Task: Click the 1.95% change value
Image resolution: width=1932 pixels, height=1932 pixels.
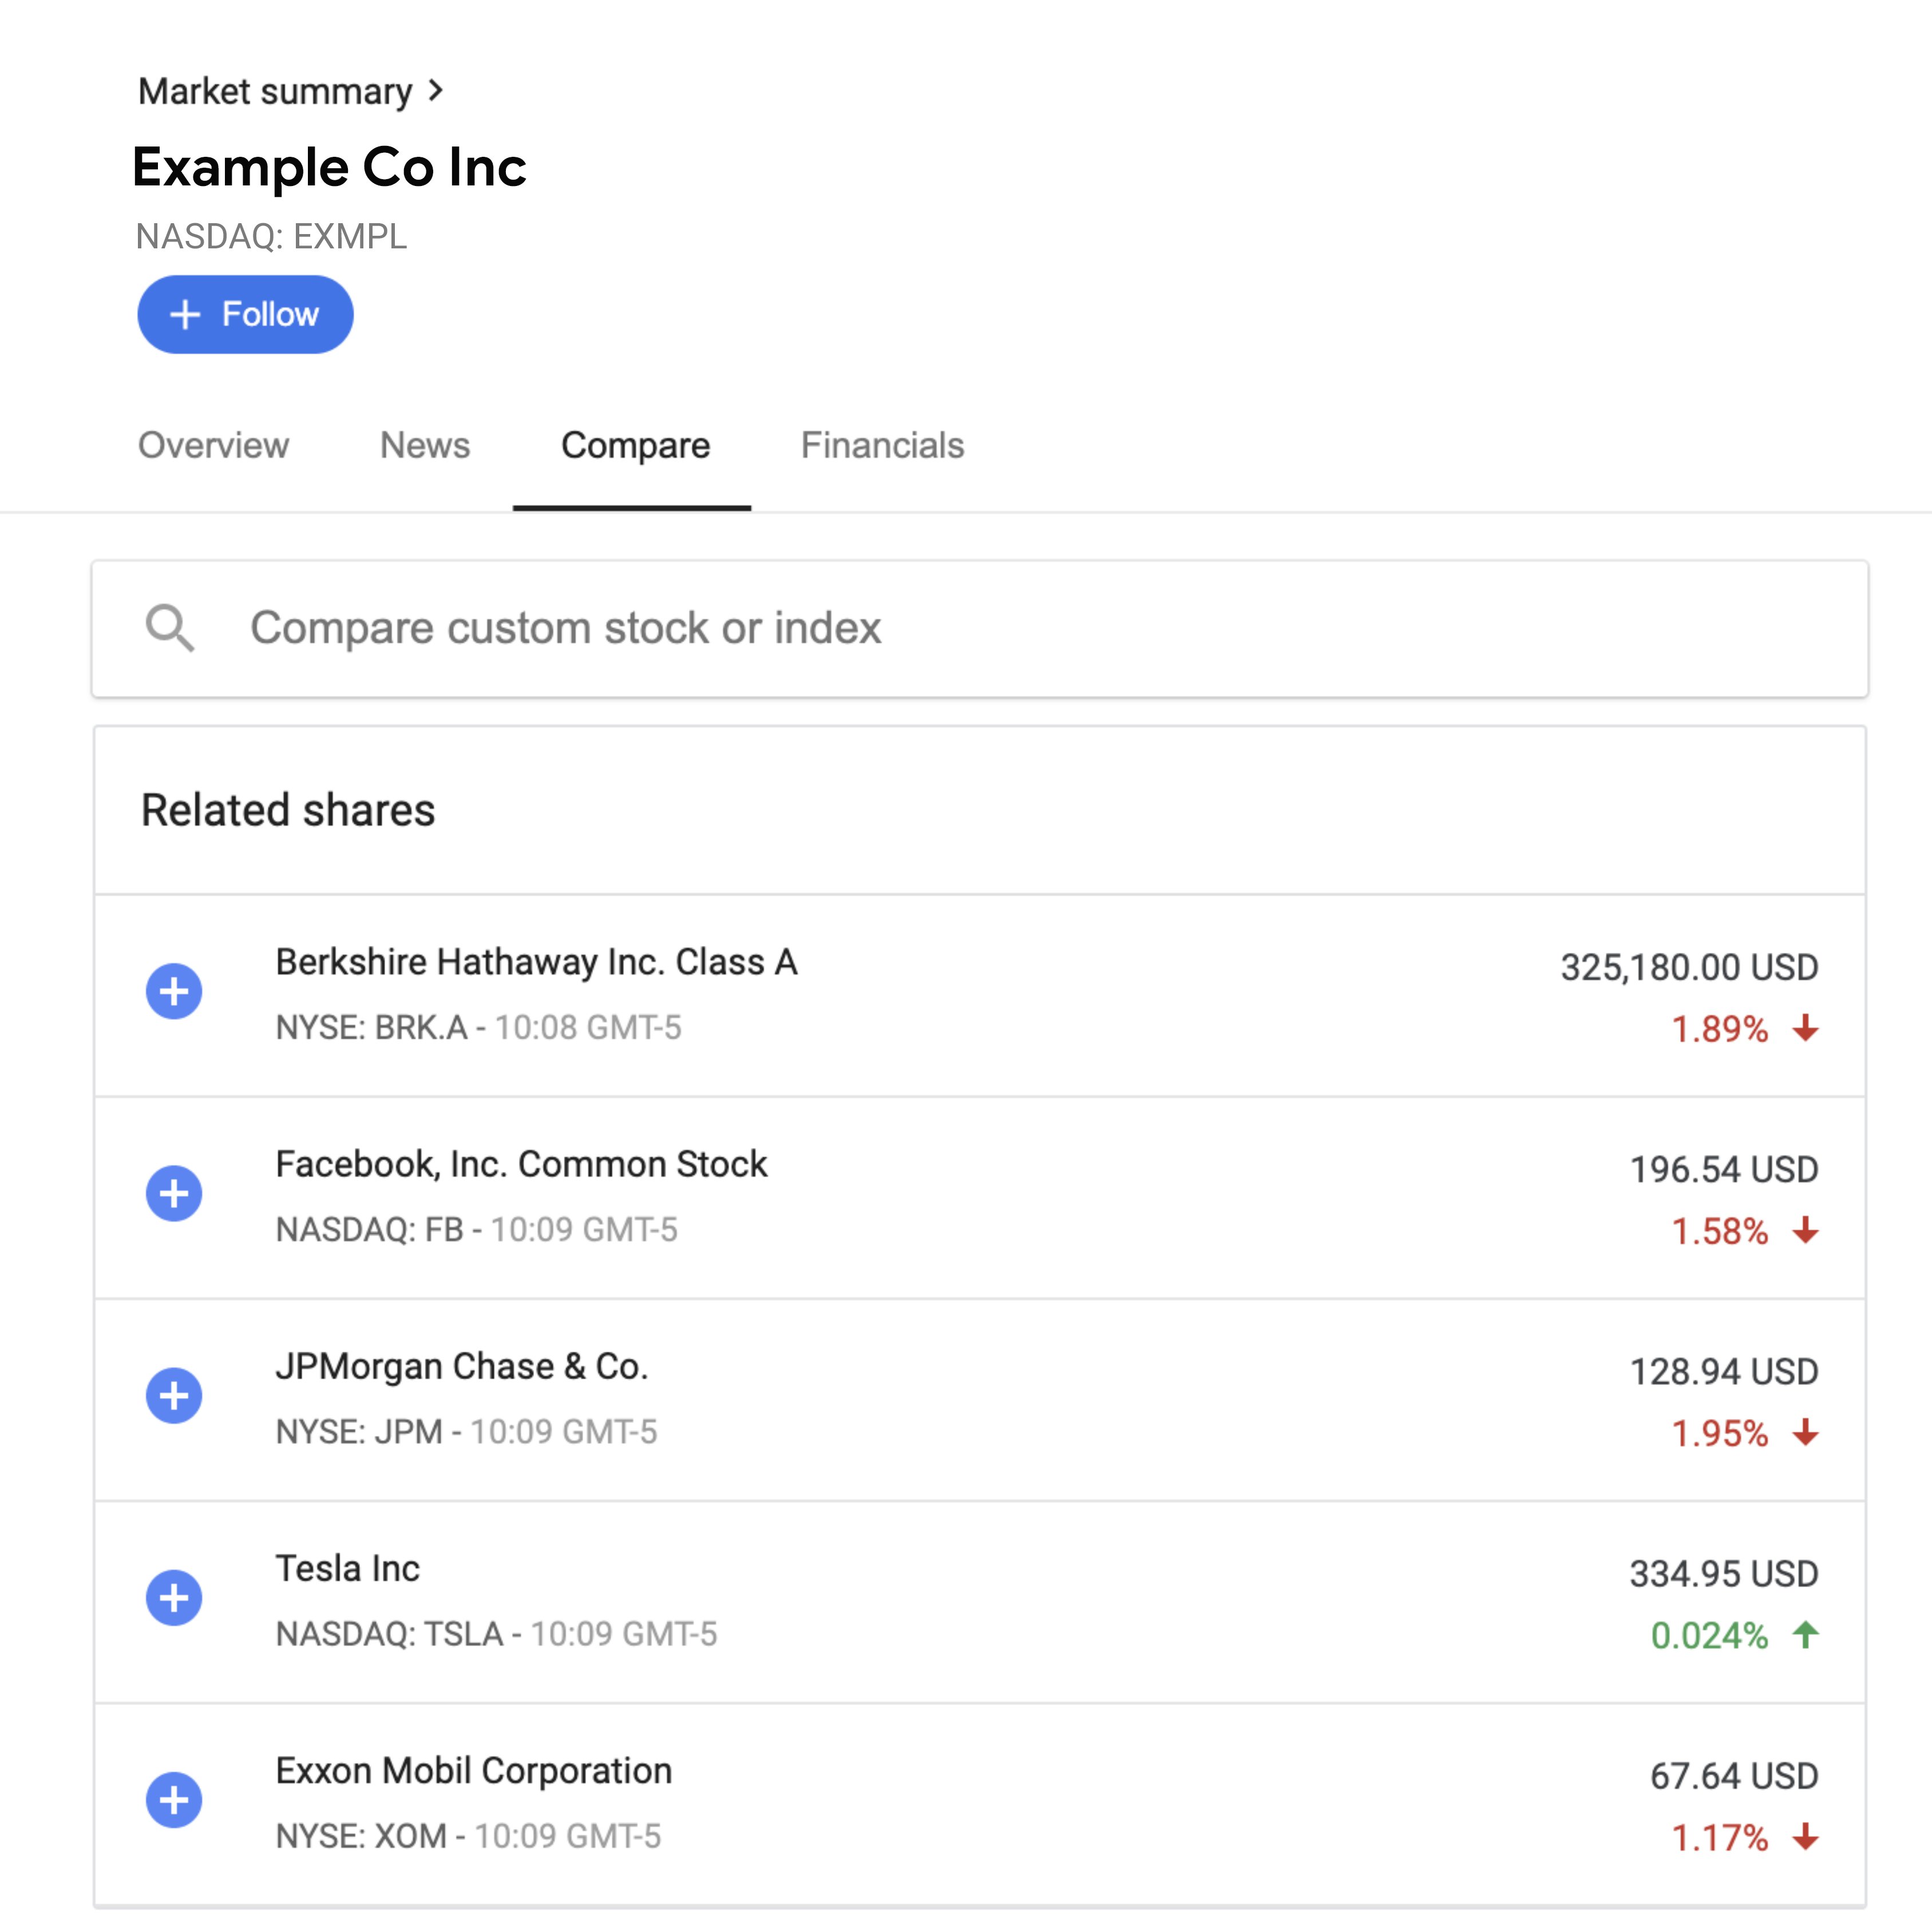Action: coord(1720,1433)
